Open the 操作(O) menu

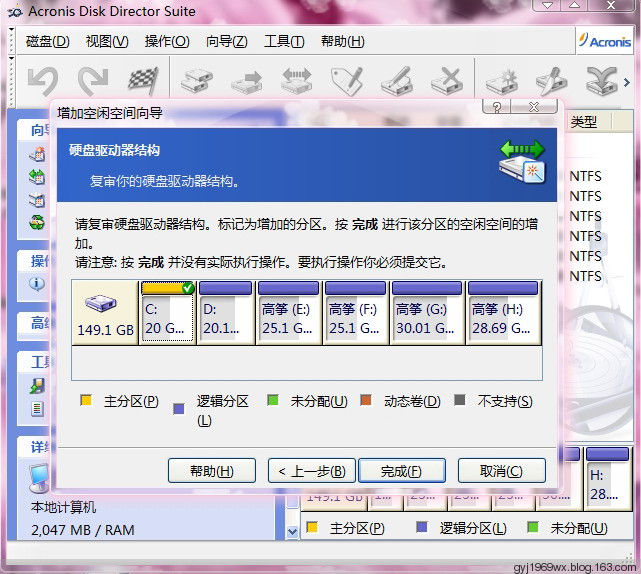click(x=167, y=41)
